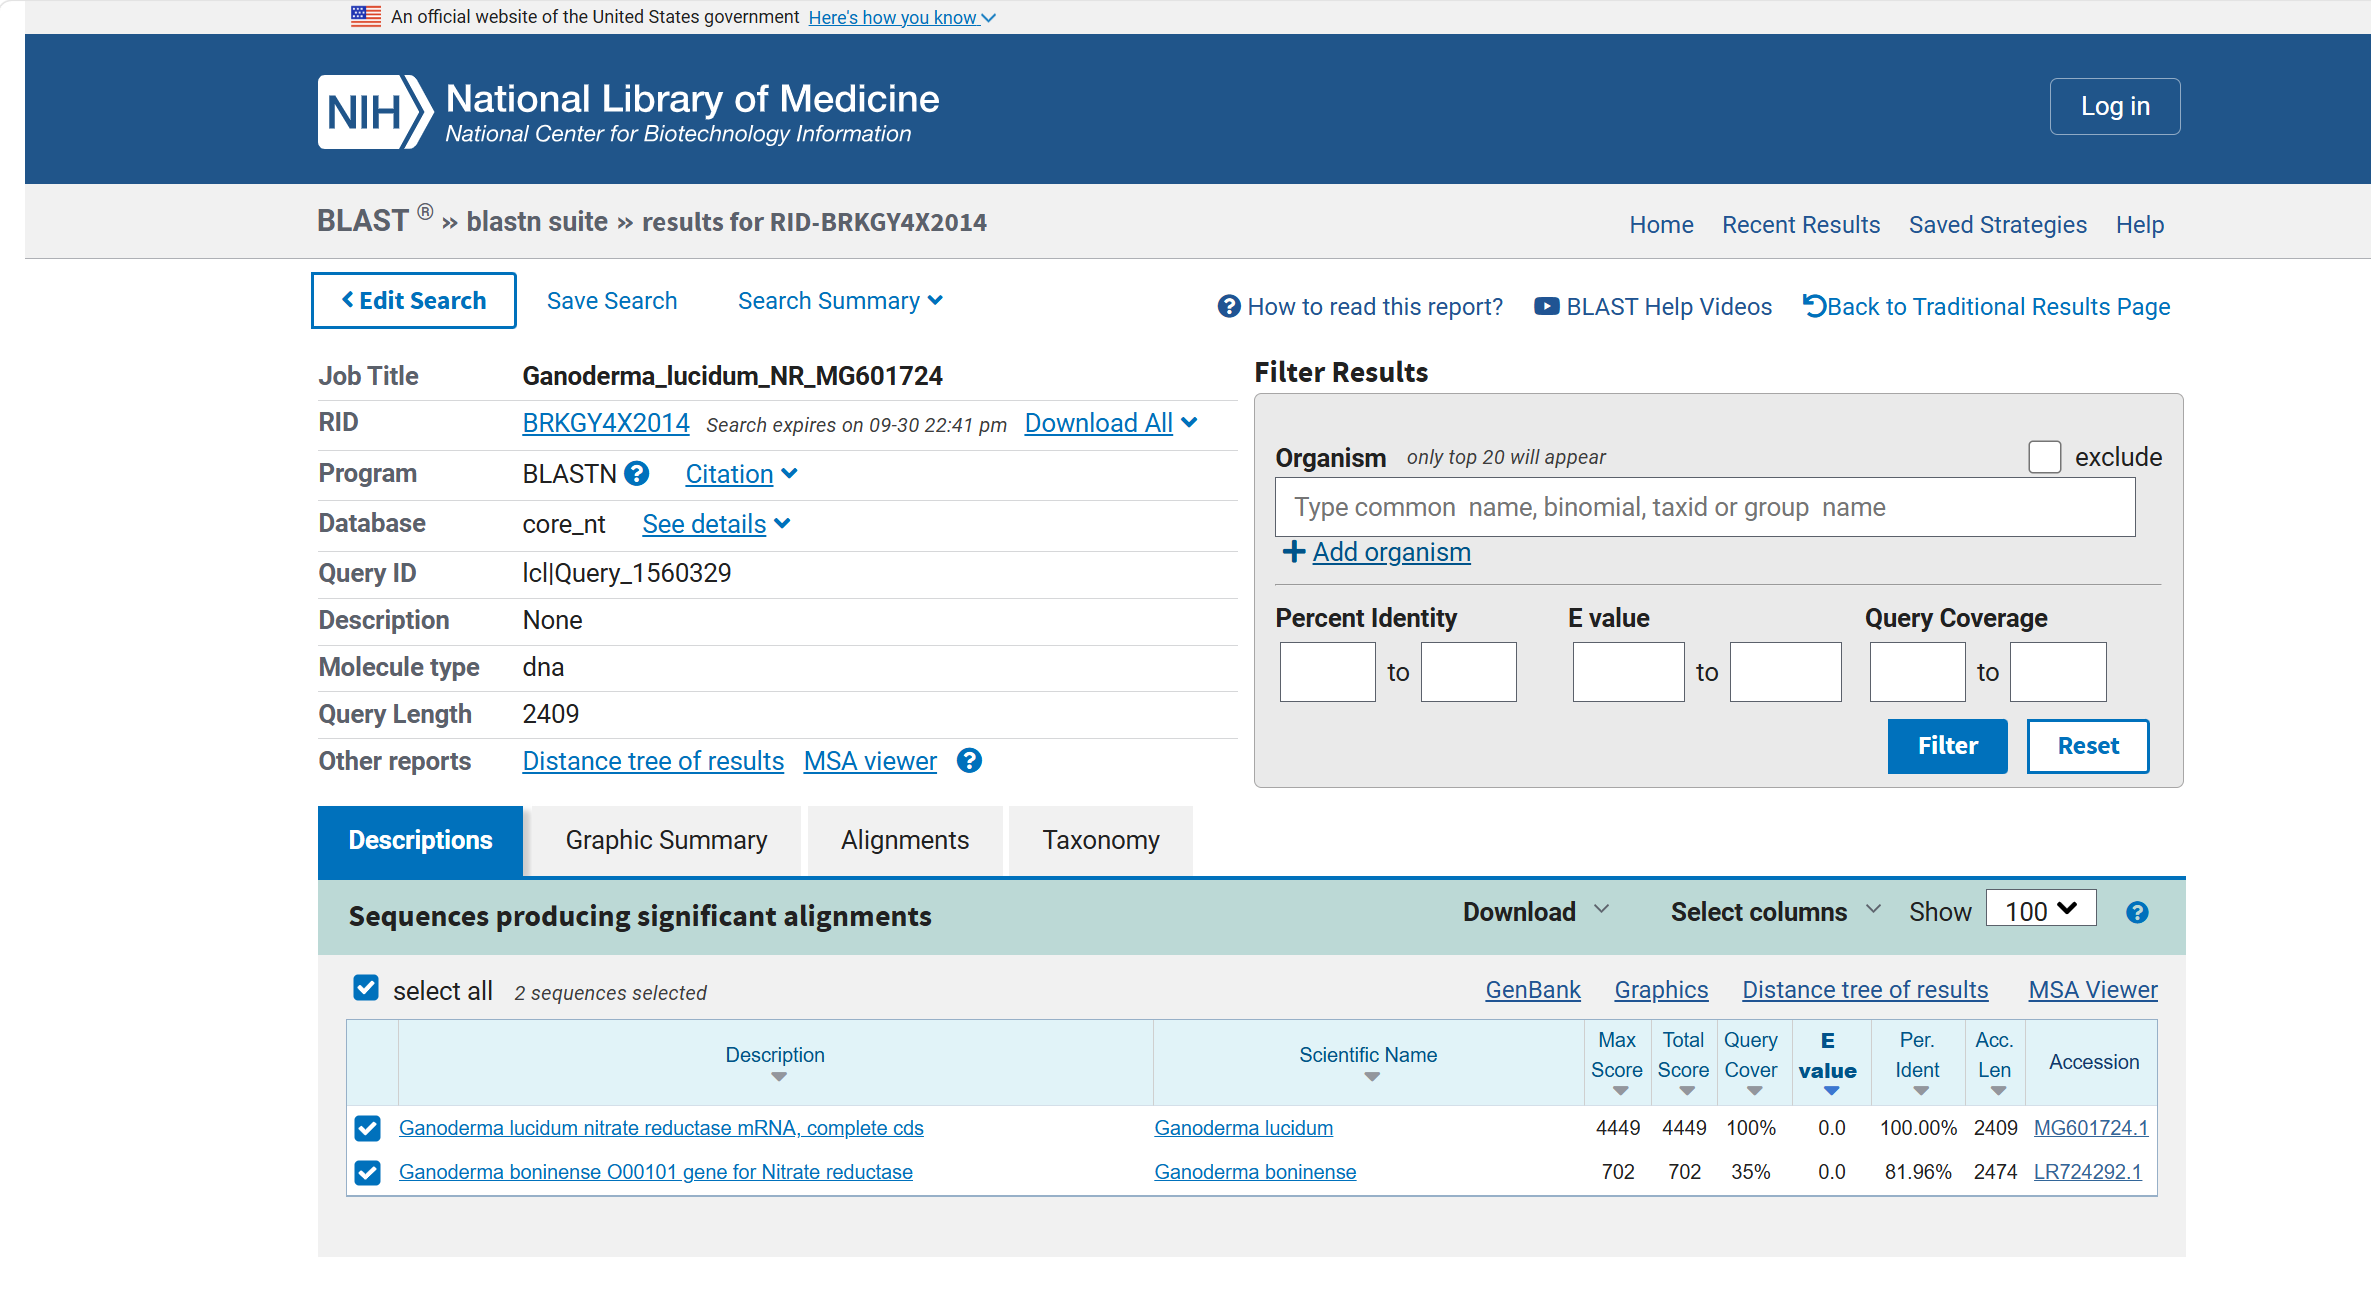Click the help icon next to Show 100
Screen dimensions: 2371x1306
click(x=2137, y=912)
